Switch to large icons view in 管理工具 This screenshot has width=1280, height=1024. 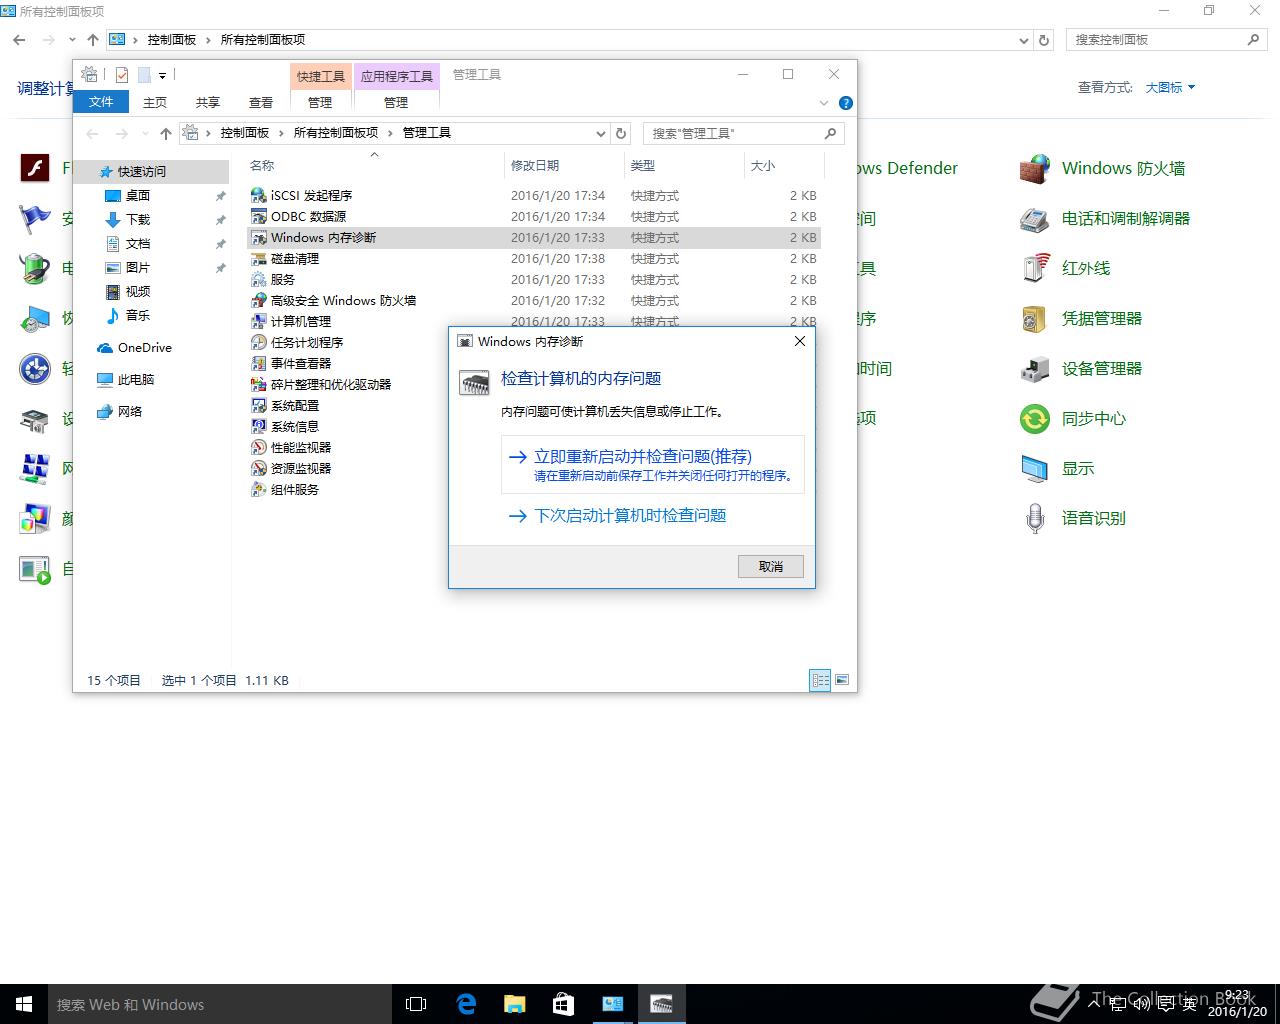point(842,680)
